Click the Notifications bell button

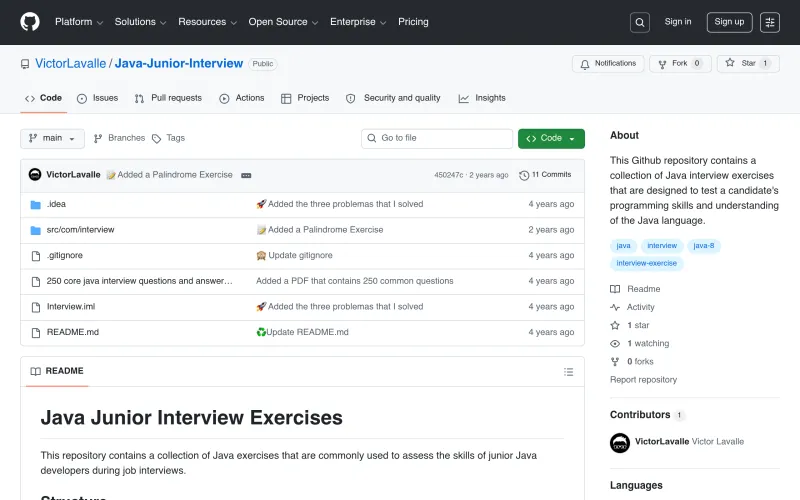point(608,64)
